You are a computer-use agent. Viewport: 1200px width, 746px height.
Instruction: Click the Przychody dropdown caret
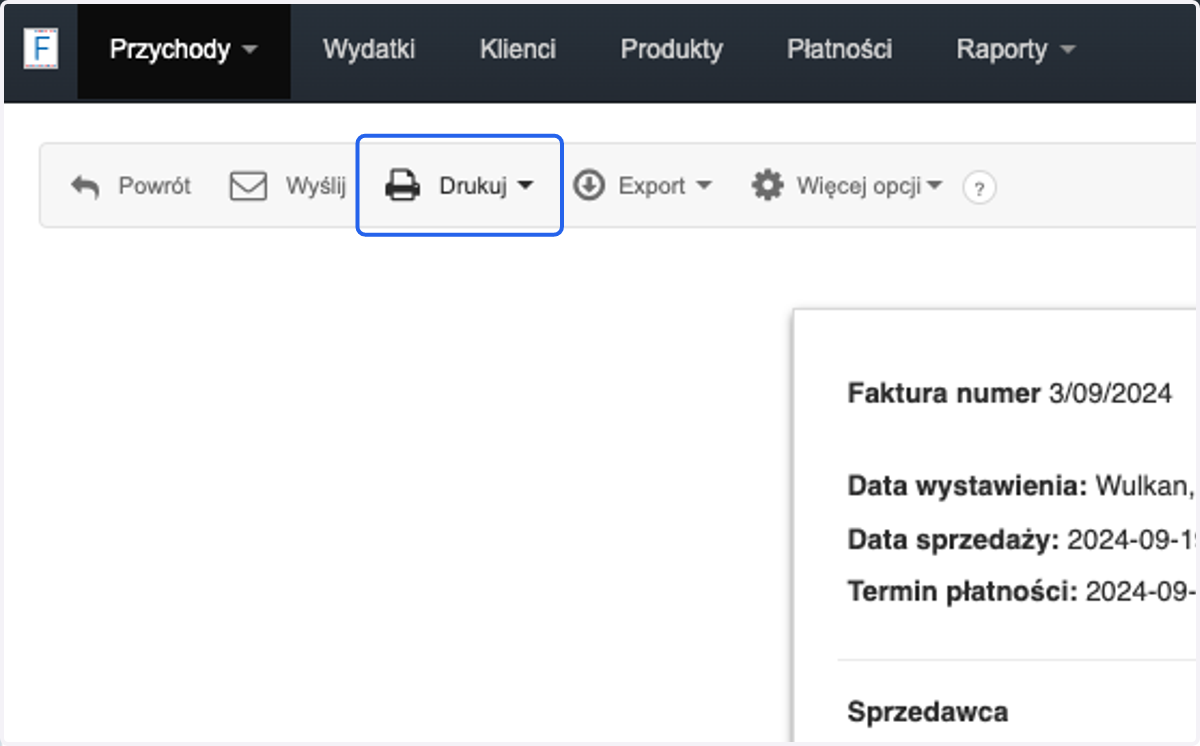point(250,50)
